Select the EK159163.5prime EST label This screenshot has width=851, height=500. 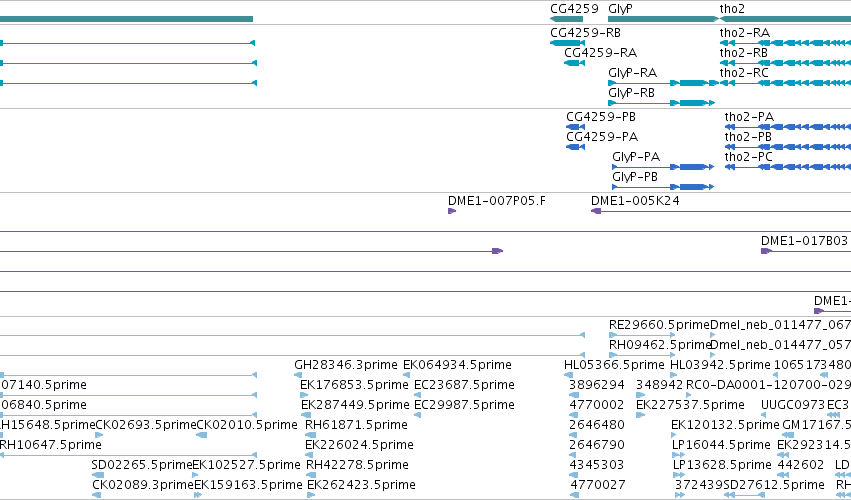248,485
